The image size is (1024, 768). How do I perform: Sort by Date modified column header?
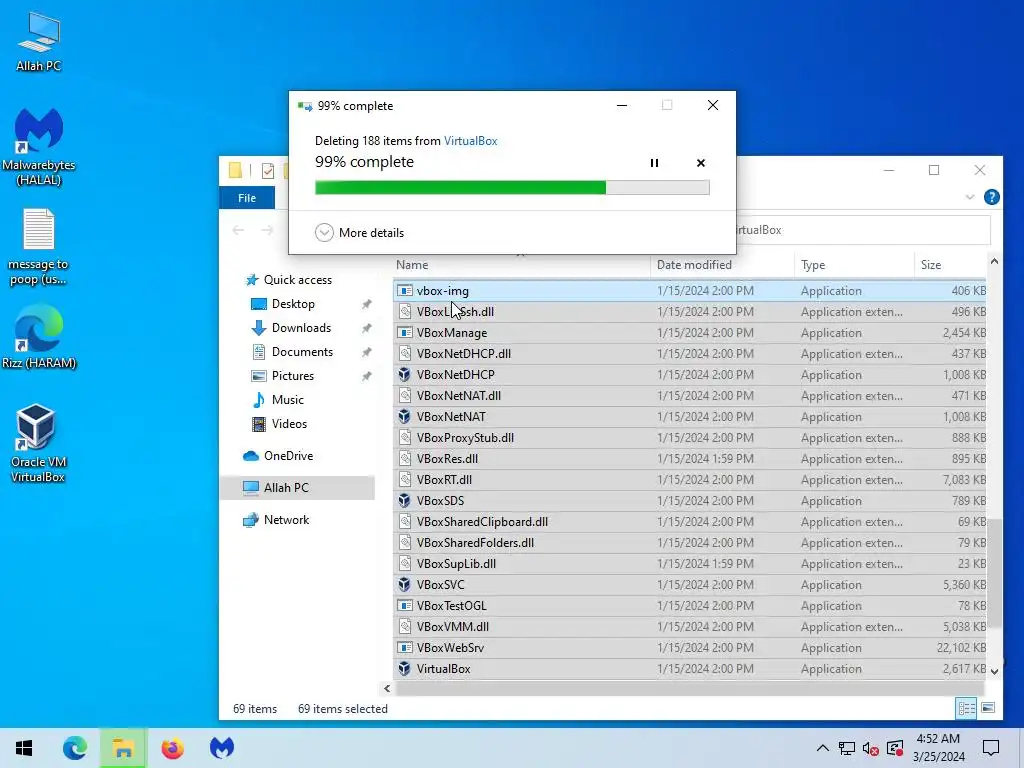click(694, 264)
